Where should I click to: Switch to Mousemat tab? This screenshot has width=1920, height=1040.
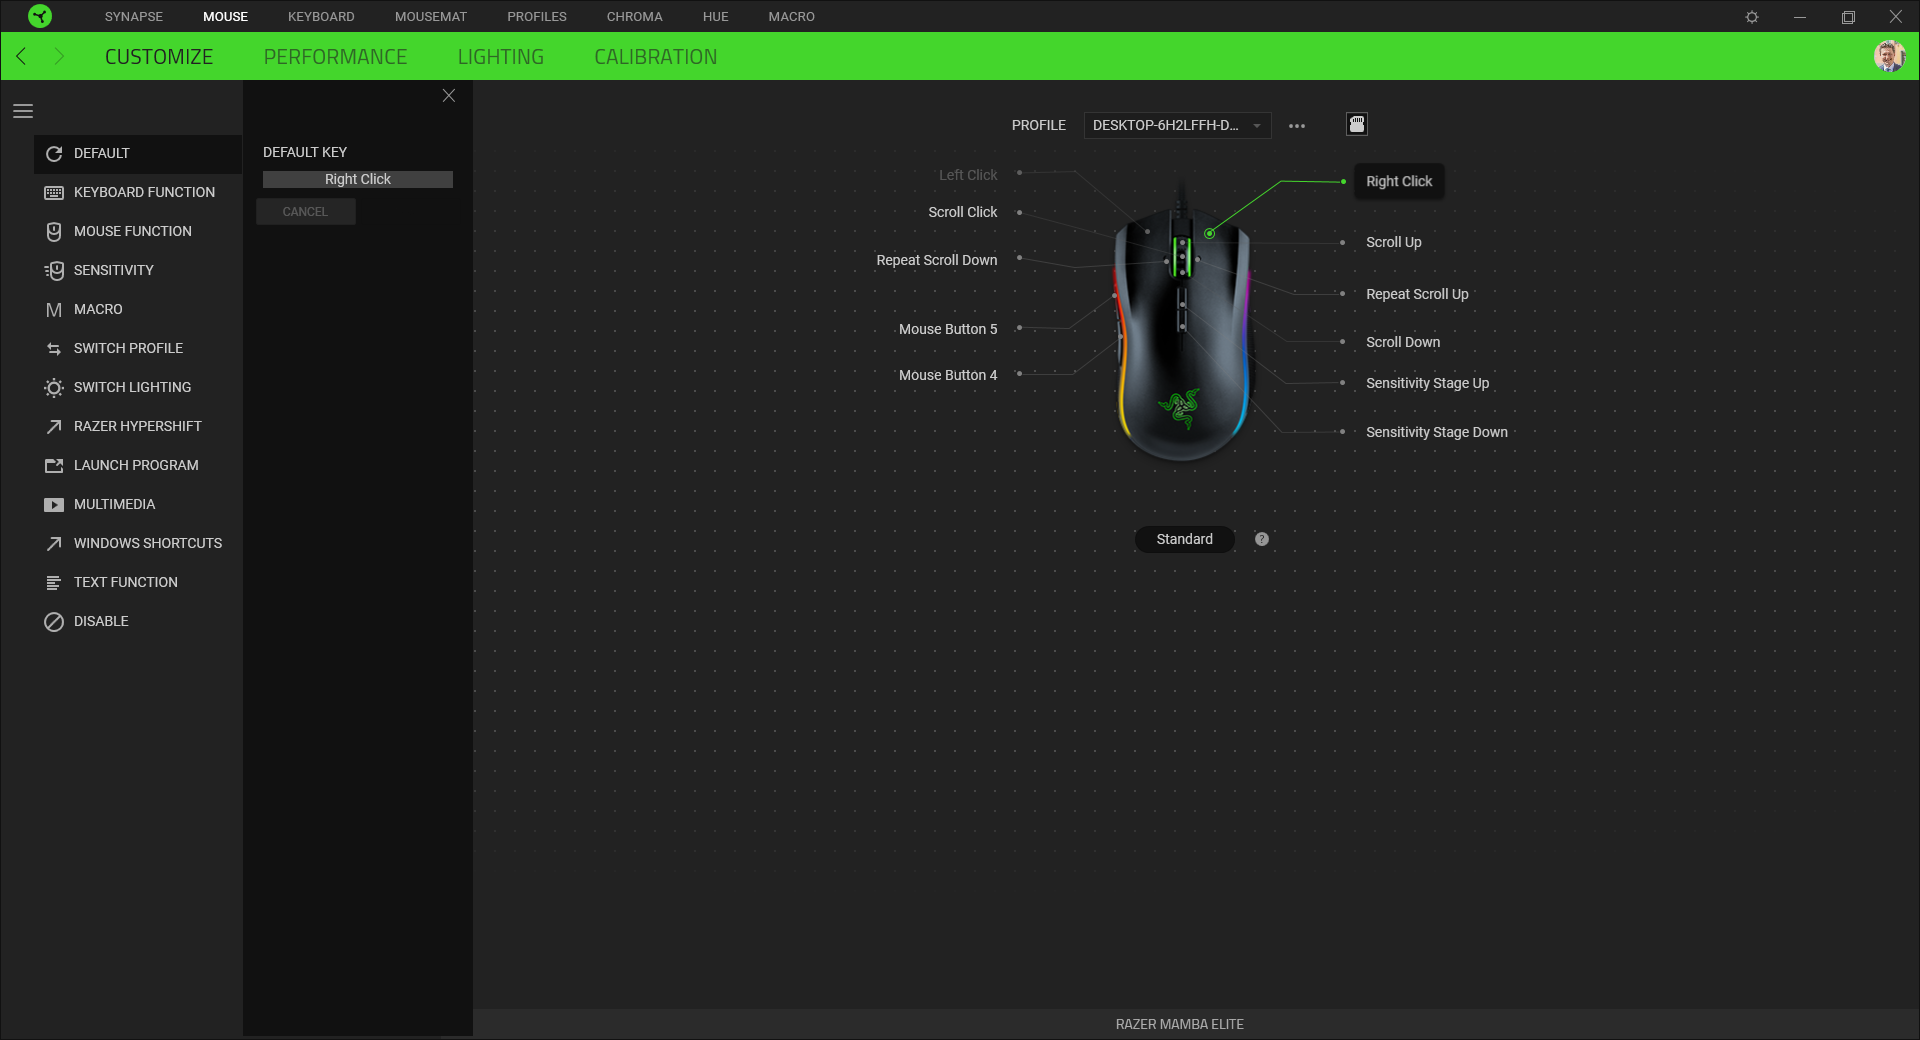click(431, 17)
